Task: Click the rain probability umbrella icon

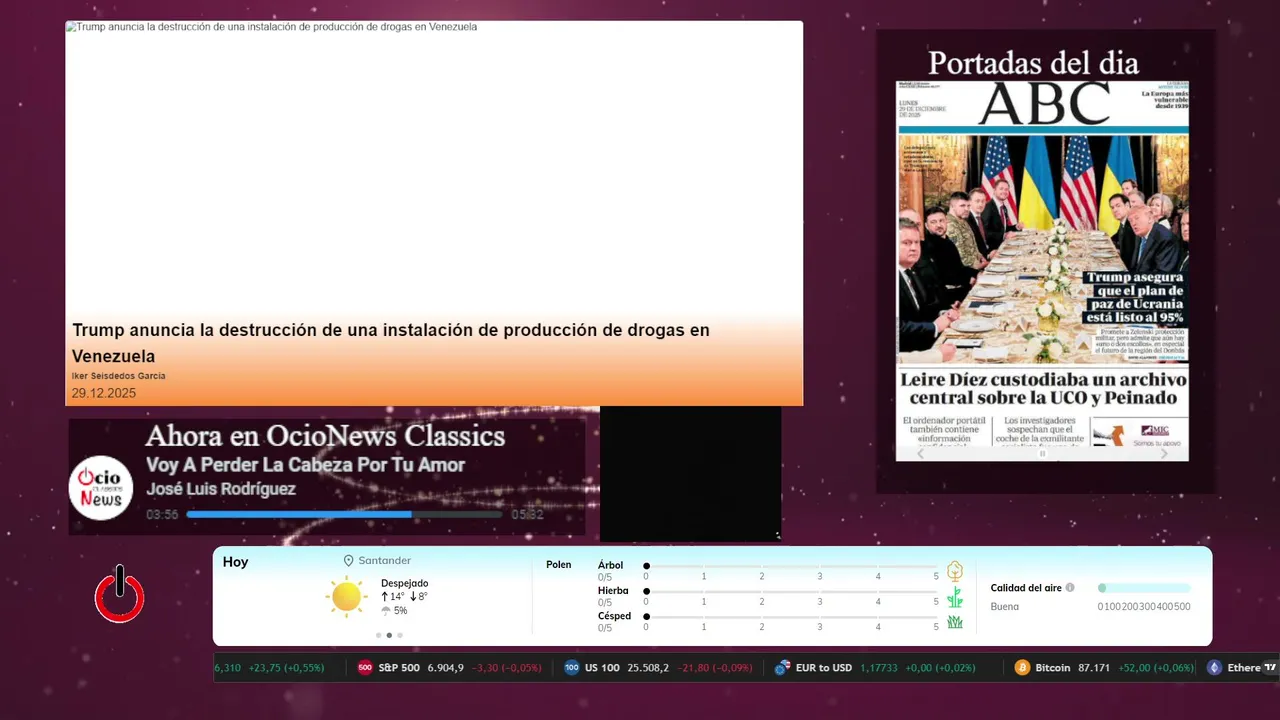Action: [386, 610]
